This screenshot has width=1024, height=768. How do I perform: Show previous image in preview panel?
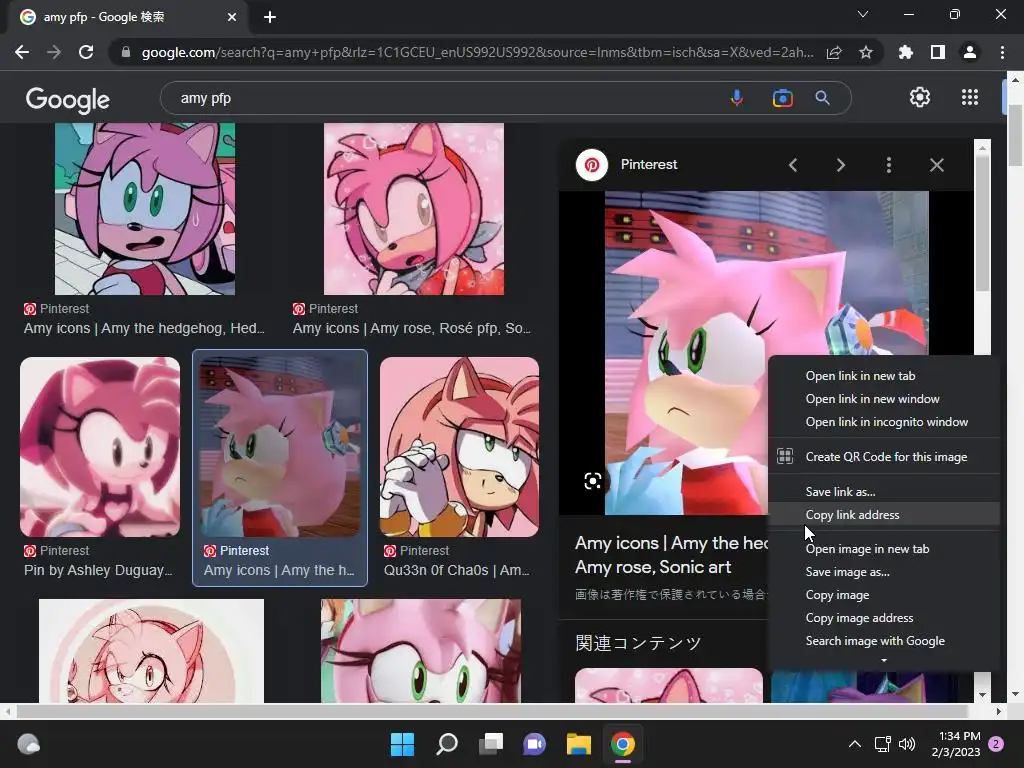[793, 165]
